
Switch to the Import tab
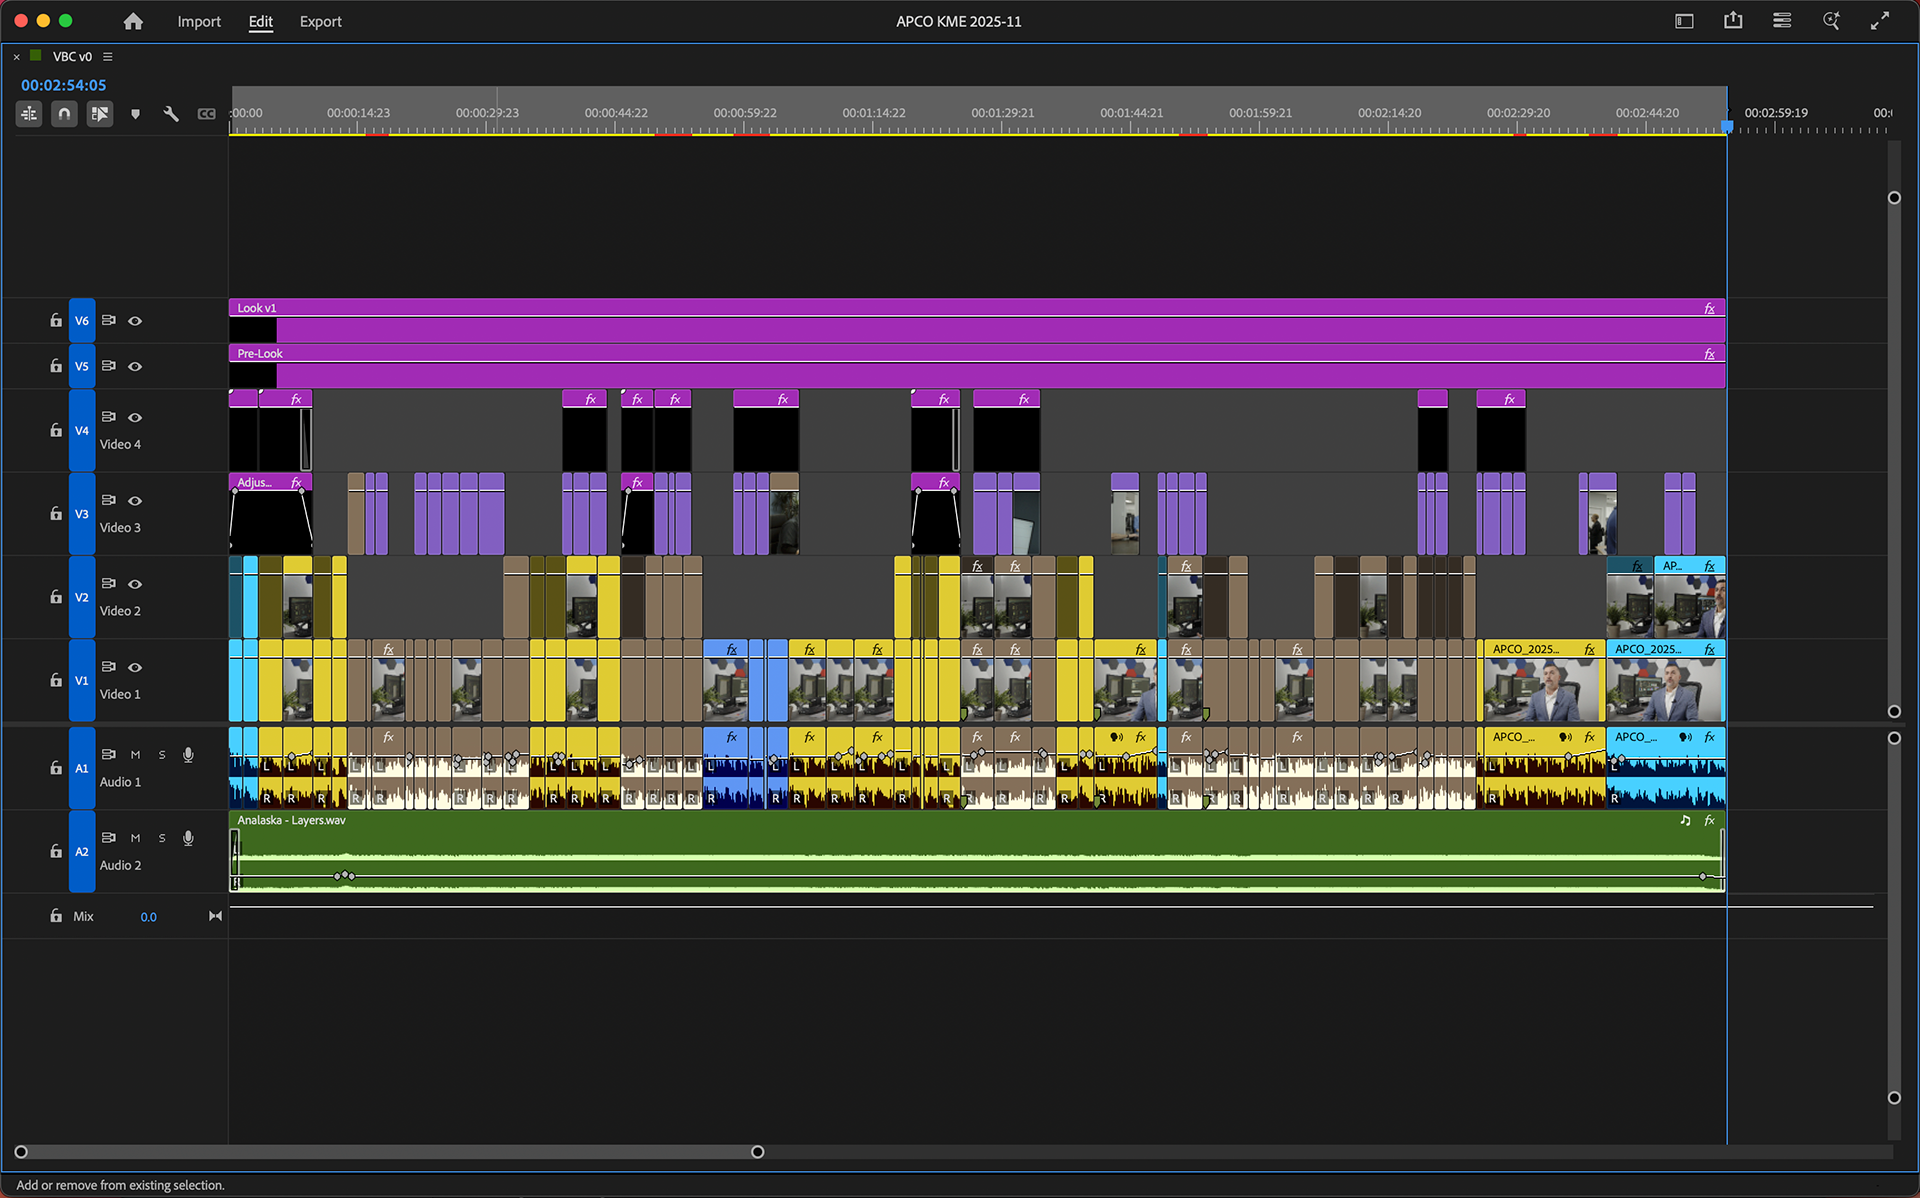(199, 21)
